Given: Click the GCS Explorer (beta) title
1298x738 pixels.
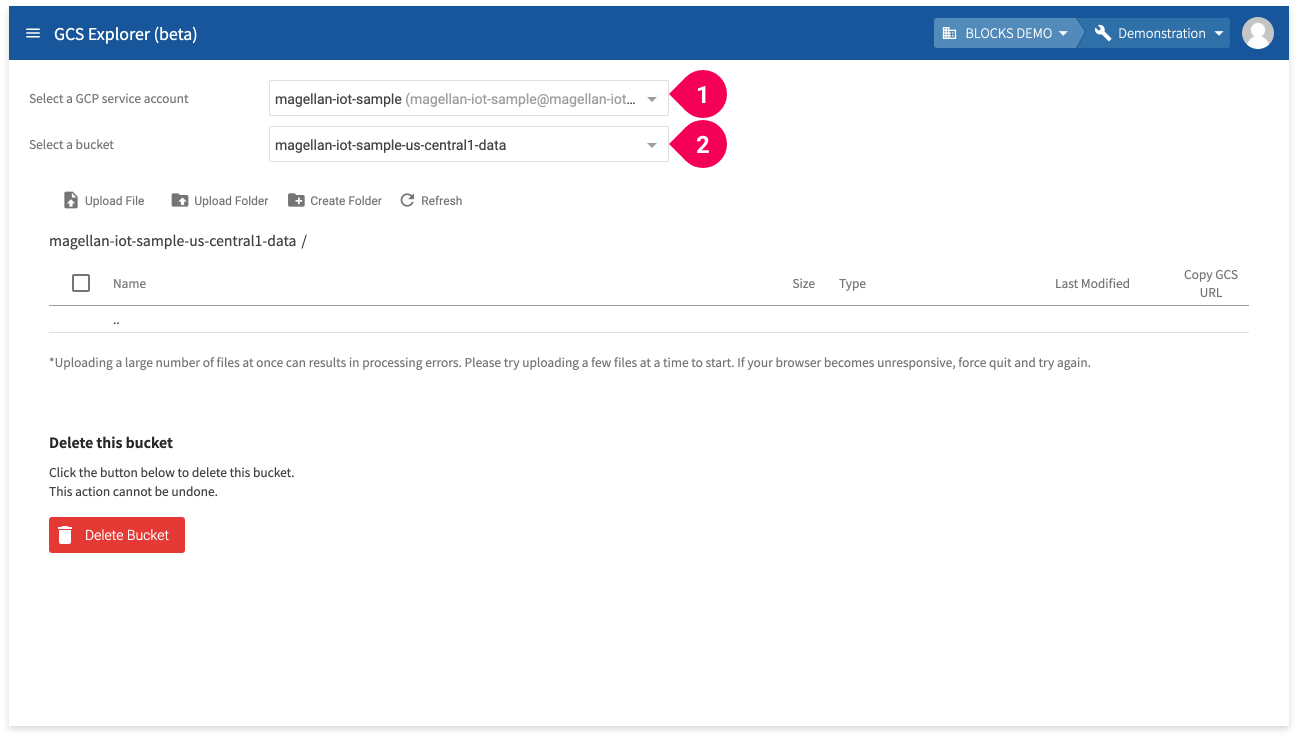Looking at the screenshot, I should coord(125,34).
